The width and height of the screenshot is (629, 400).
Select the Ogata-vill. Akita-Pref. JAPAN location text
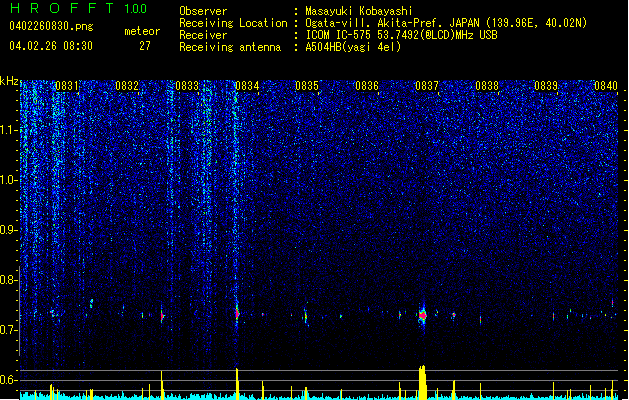click(446, 23)
